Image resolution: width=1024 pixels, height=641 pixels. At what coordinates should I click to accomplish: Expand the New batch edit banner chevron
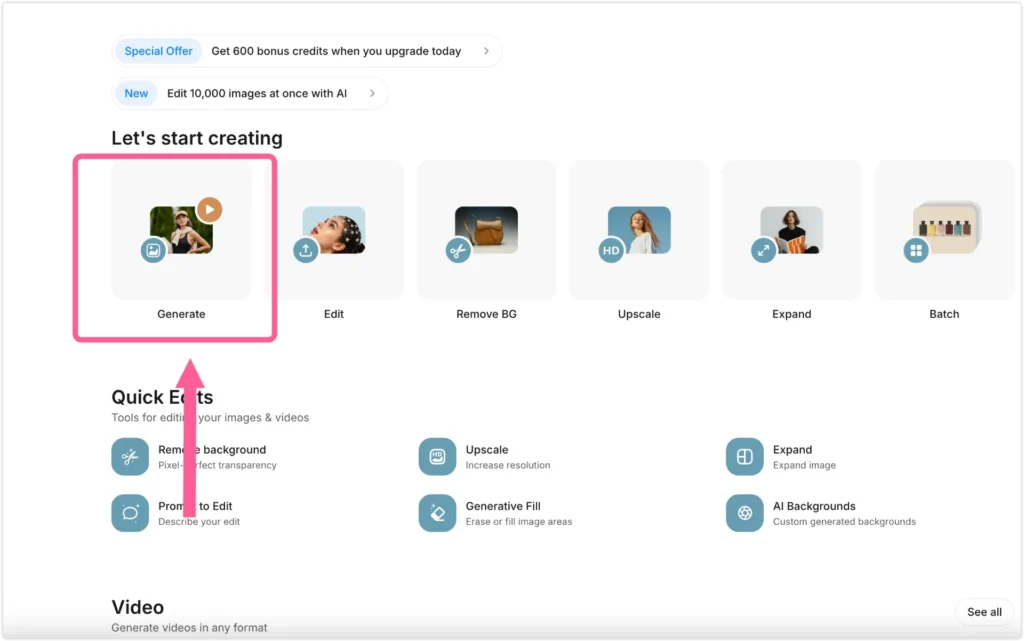tap(372, 93)
